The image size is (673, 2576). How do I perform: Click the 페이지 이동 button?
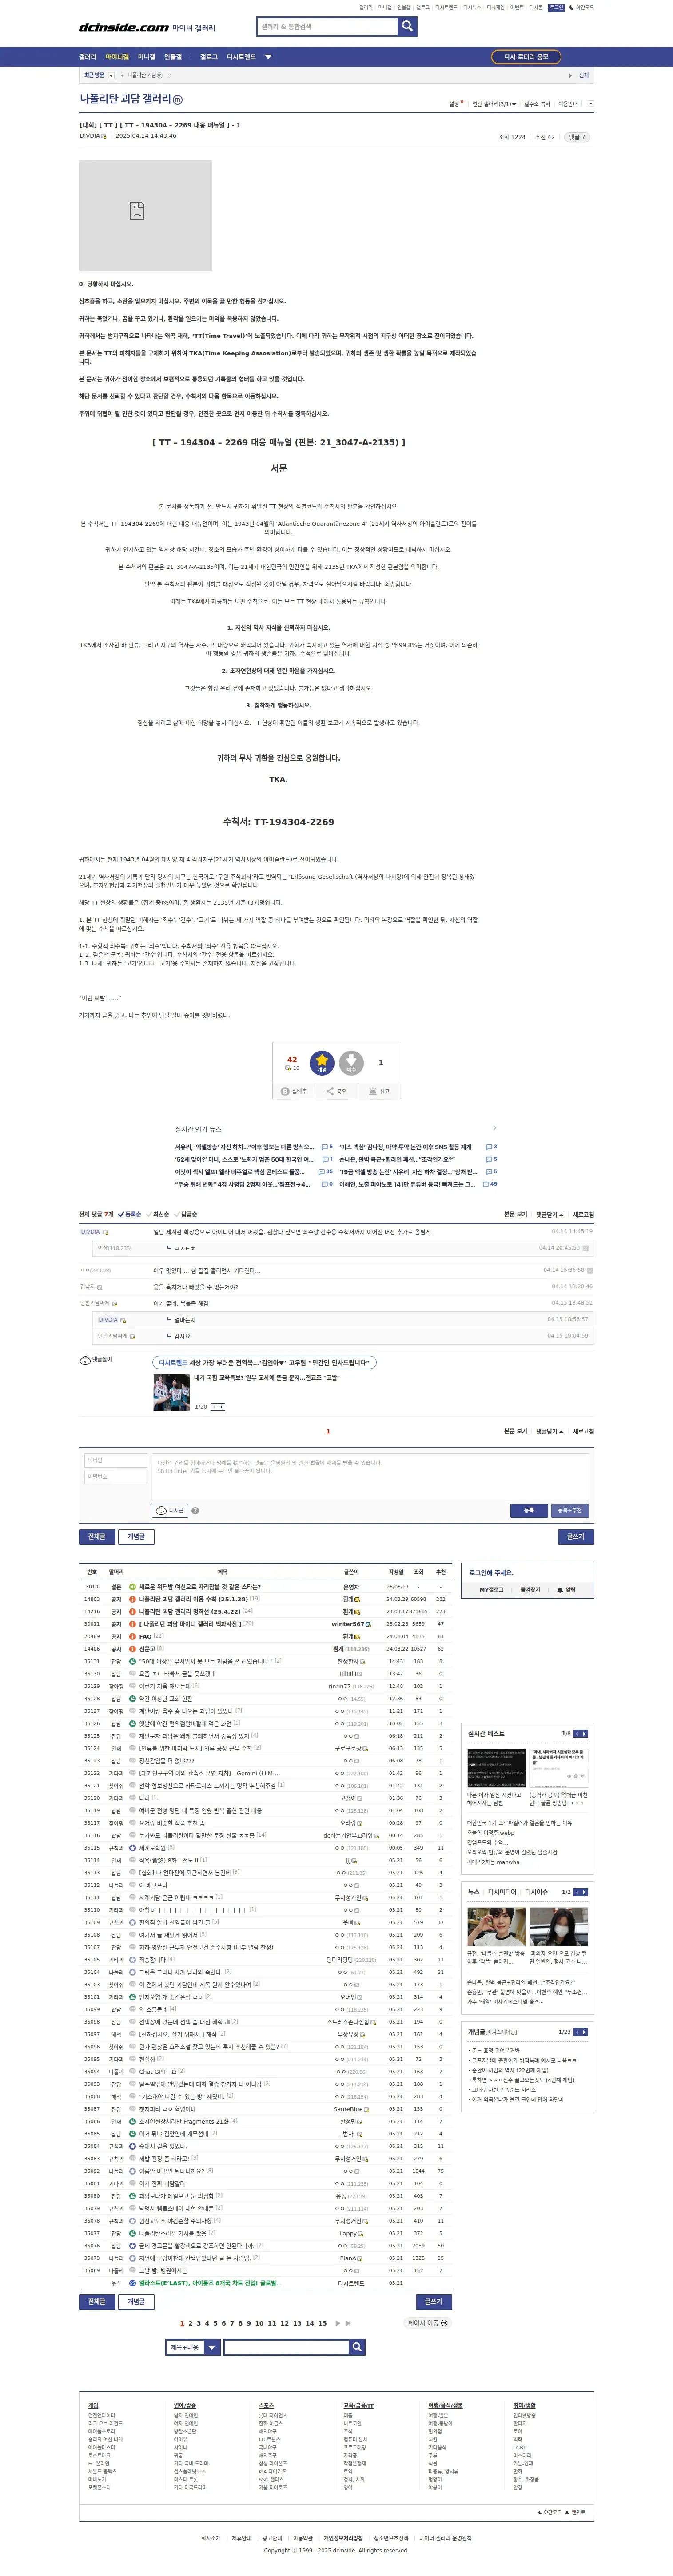pos(428,2323)
